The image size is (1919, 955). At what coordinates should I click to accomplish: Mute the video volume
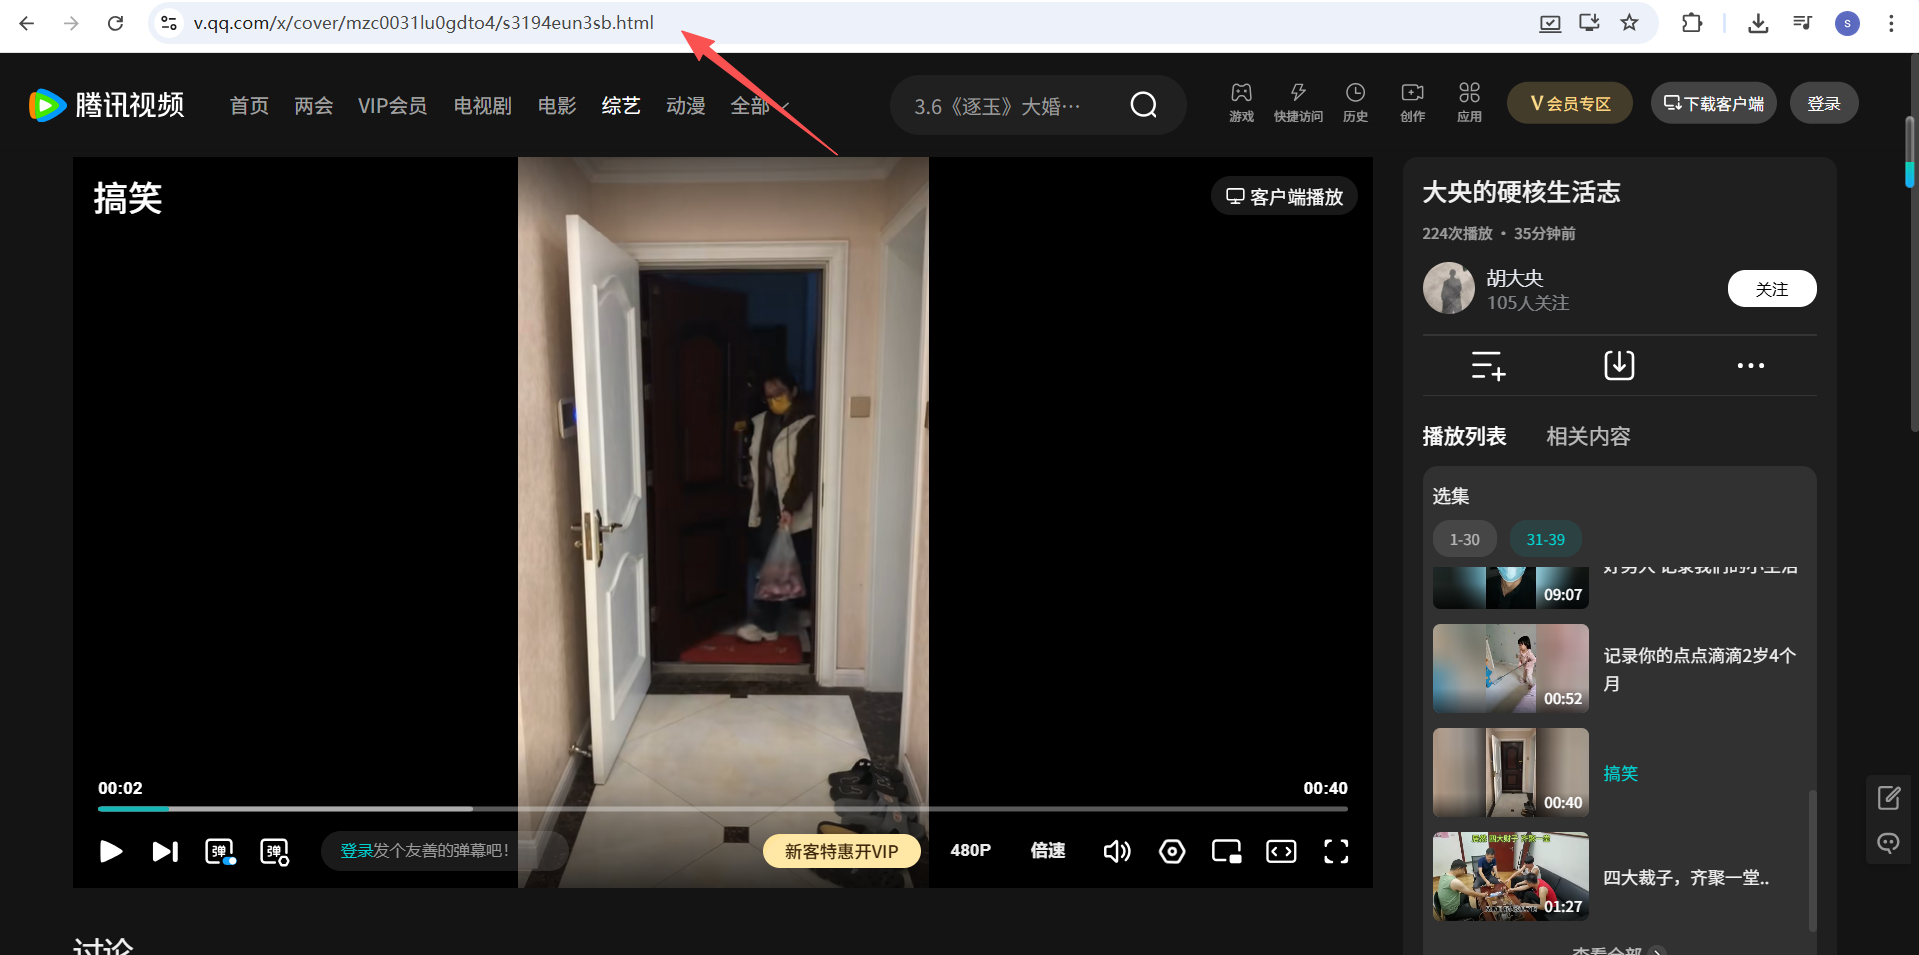click(1117, 851)
